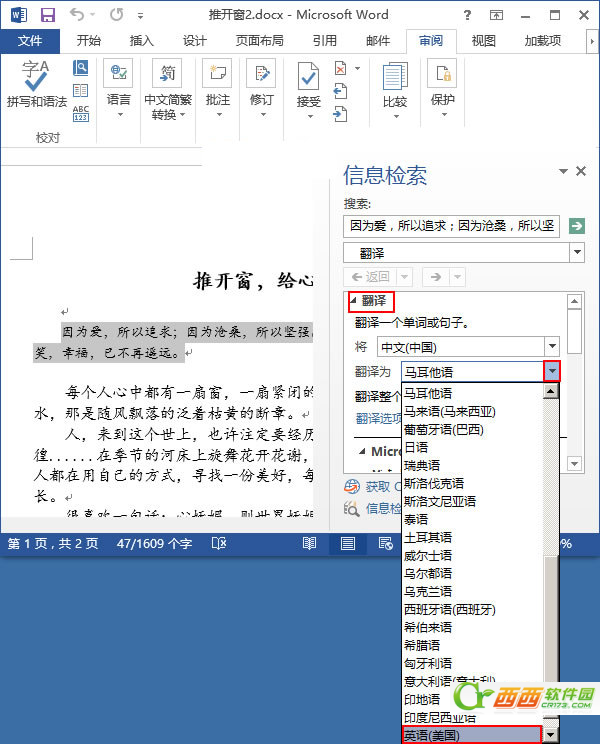The height and width of the screenshot is (744, 600).
Task: Open the Forward history dropdown arrow
Action: (457, 277)
